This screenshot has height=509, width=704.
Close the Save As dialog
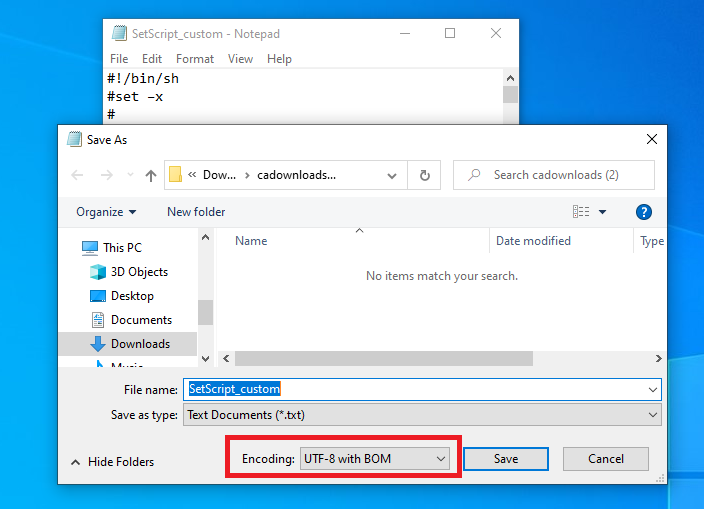(x=652, y=140)
